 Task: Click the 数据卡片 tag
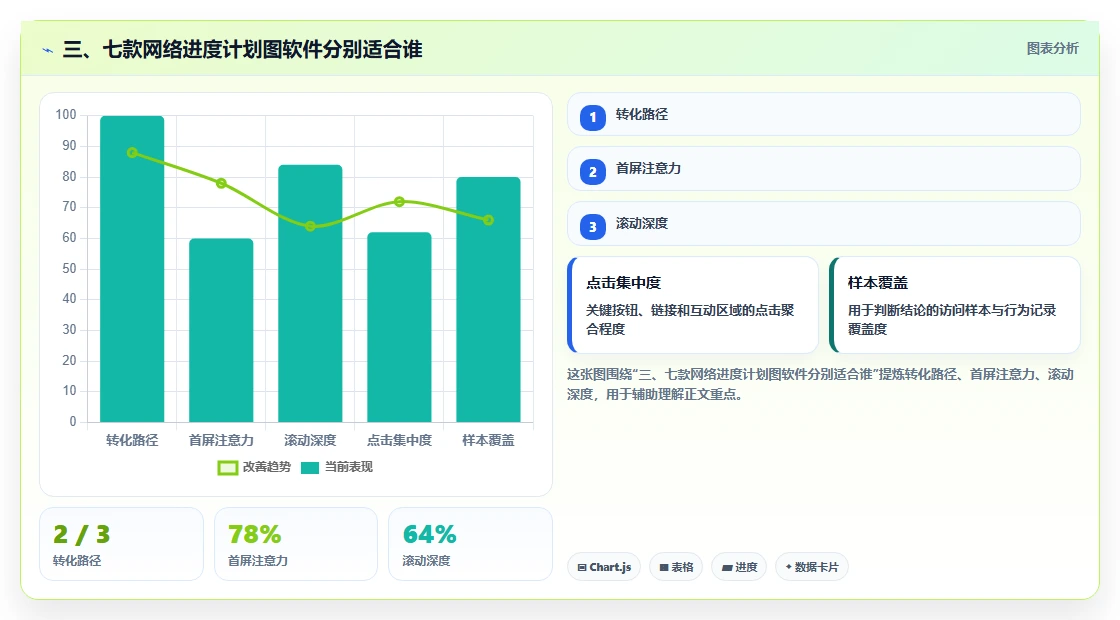(811, 567)
